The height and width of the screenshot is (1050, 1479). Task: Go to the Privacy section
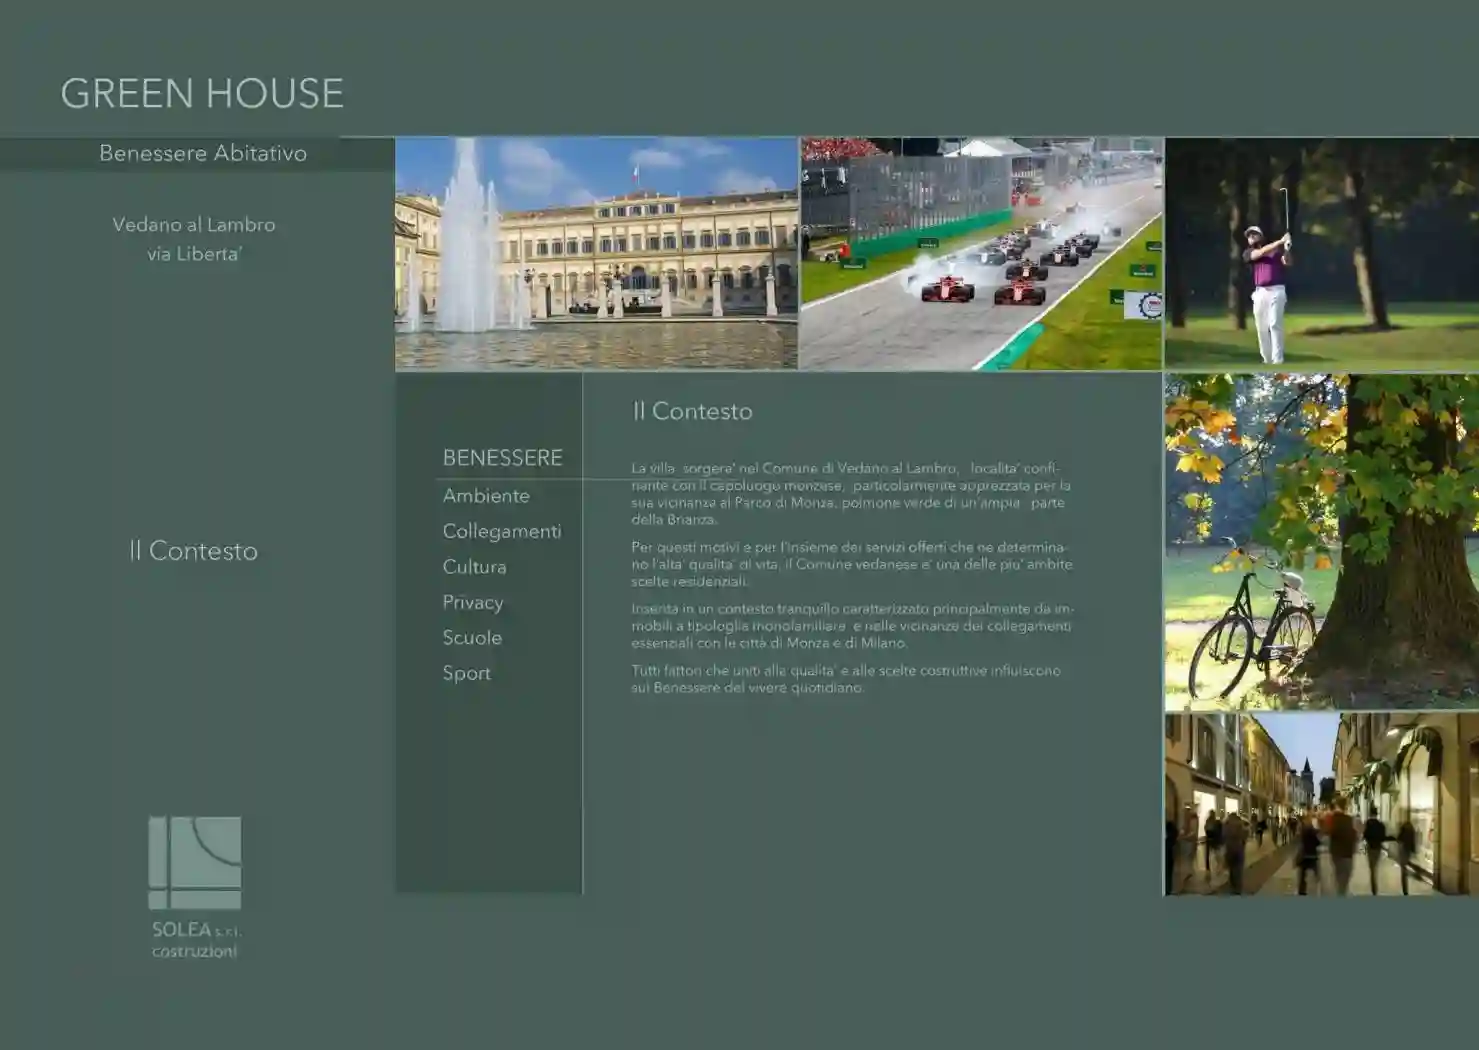pyautogui.click(x=472, y=603)
